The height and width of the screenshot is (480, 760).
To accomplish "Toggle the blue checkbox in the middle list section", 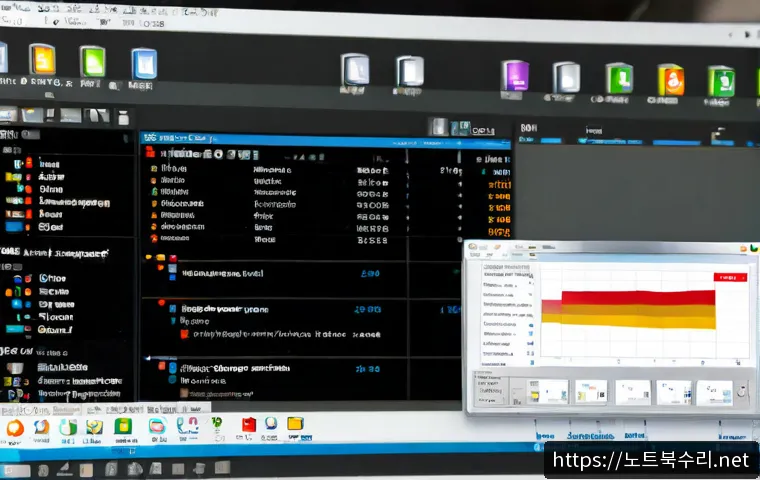I will point(173,309).
